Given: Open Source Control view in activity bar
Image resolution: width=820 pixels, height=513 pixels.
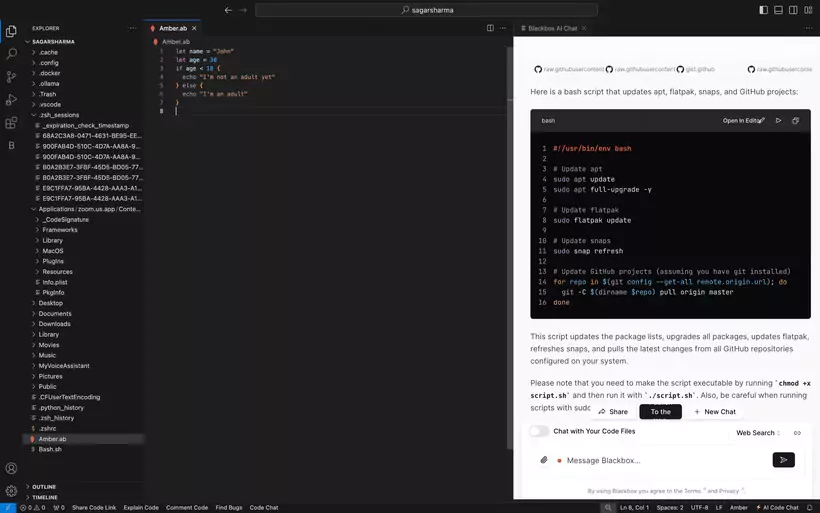Looking at the screenshot, I should point(11,77).
